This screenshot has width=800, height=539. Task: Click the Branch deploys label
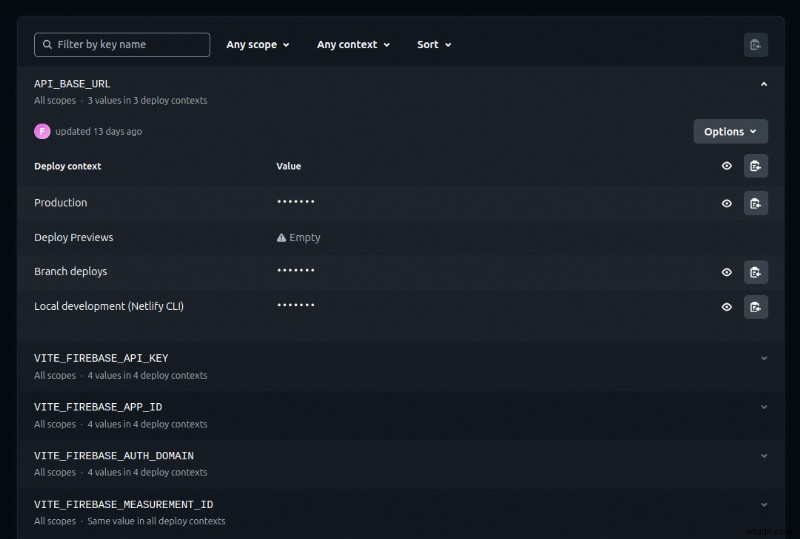tap(70, 272)
